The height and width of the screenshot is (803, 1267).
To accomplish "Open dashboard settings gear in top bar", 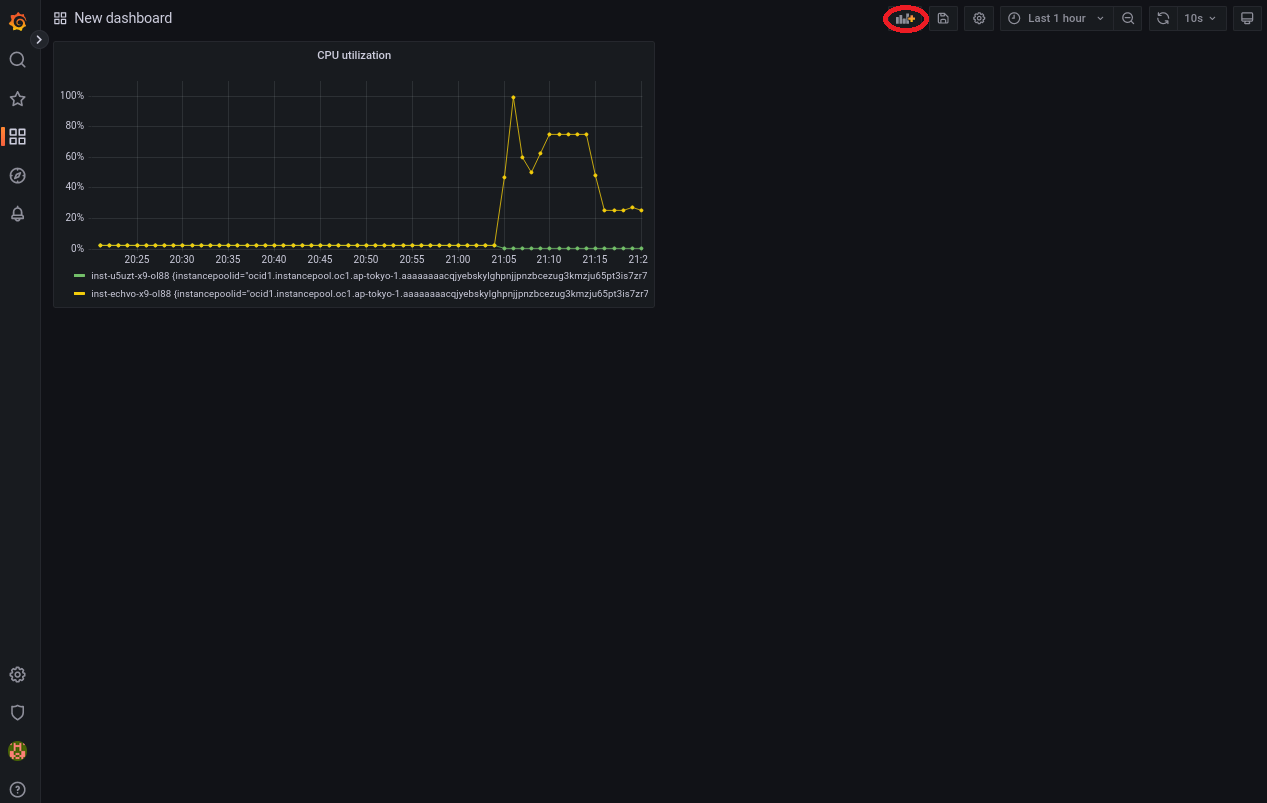I will pyautogui.click(x=979, y=18).
